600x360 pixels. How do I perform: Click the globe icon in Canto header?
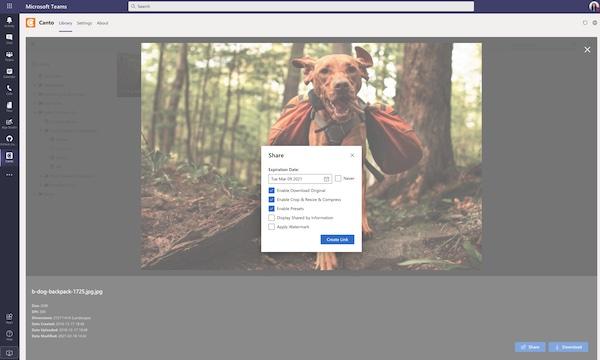(595, 23)
